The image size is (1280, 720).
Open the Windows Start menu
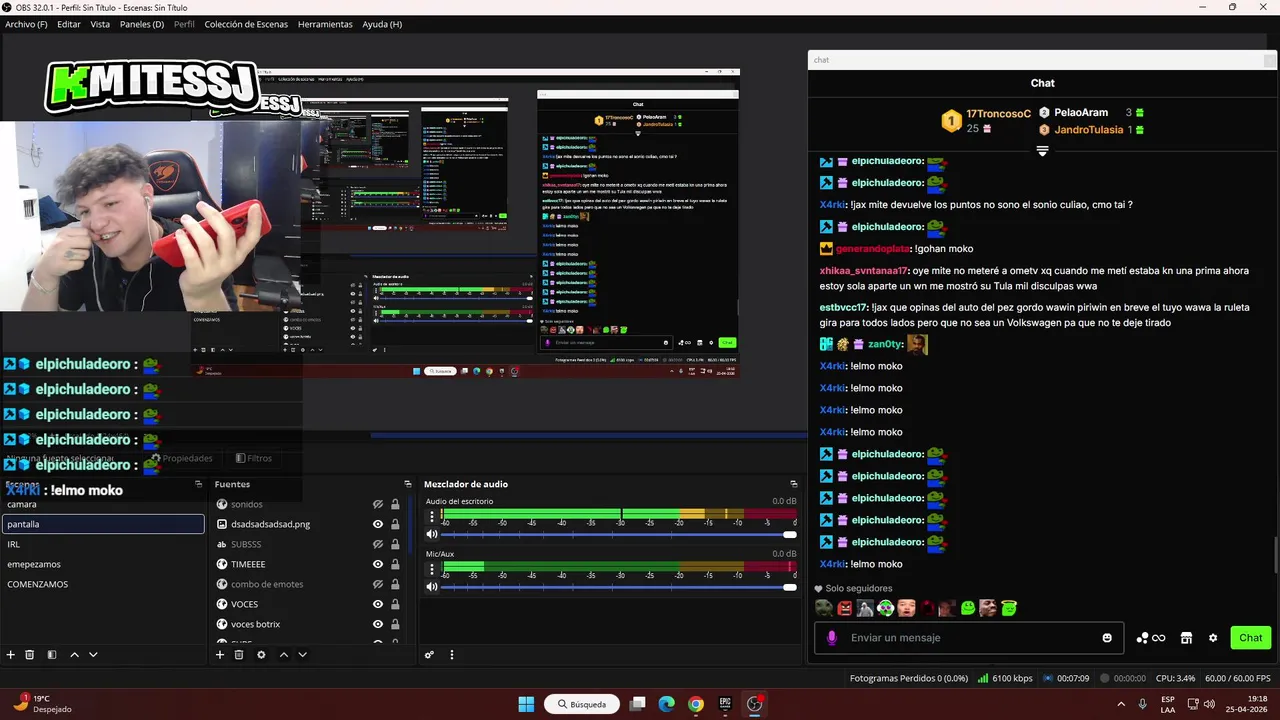click(x=526, y=704)
